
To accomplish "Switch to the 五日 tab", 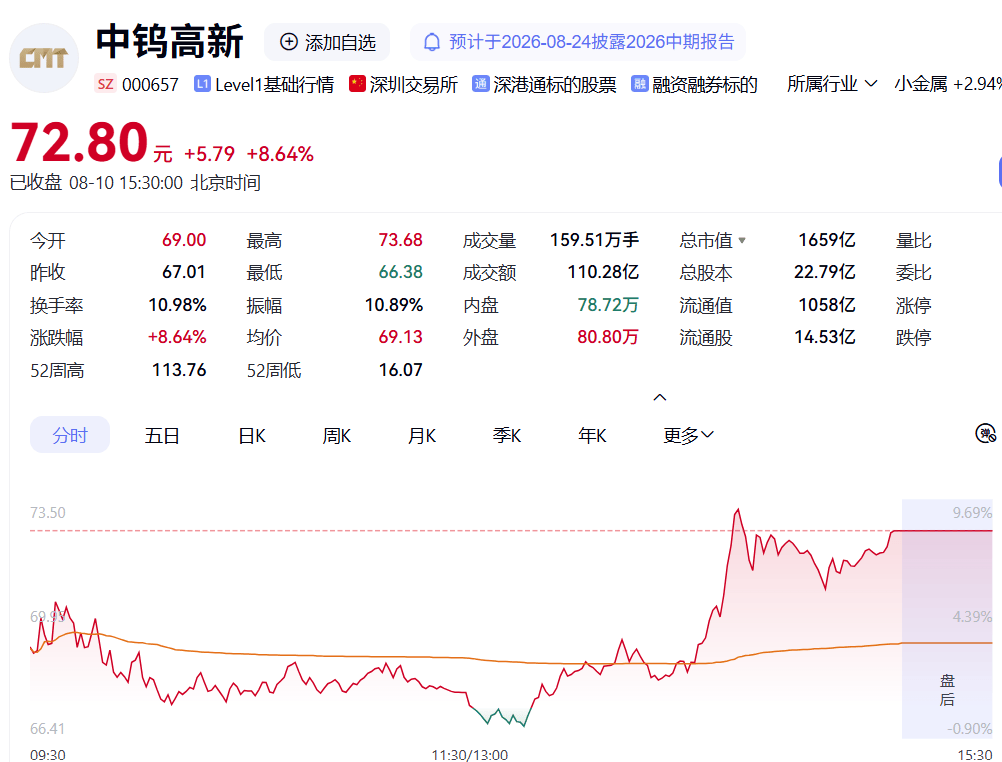I will click(x=162, y=435).
